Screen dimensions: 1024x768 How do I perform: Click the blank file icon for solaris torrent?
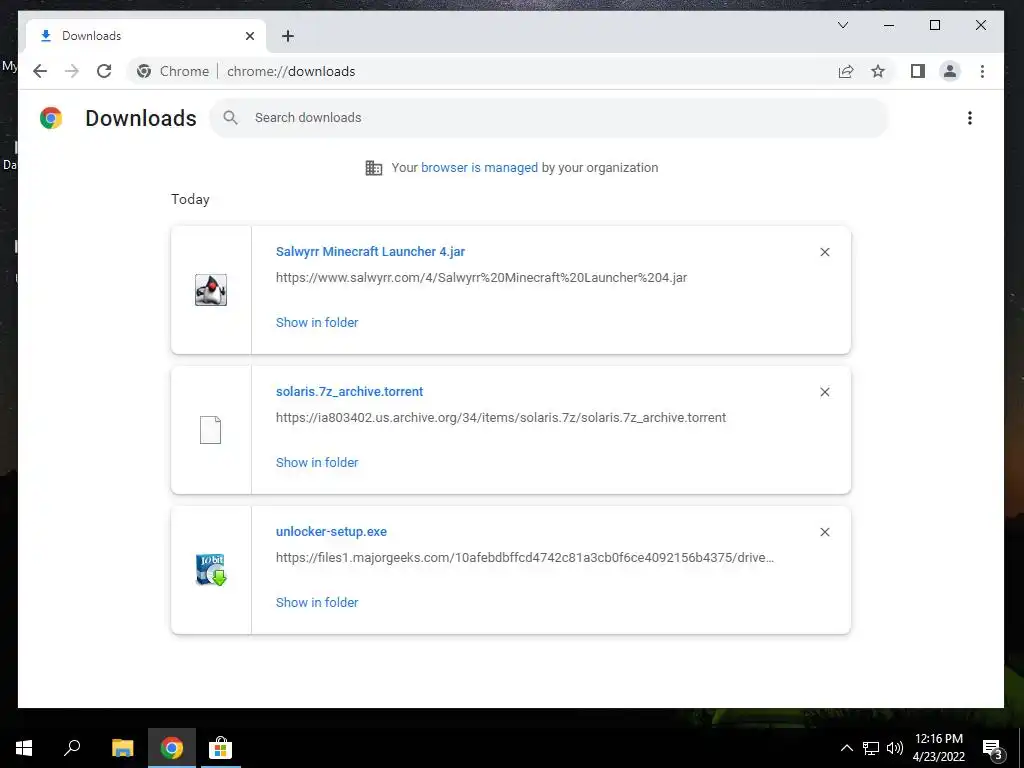coord(210,430)
